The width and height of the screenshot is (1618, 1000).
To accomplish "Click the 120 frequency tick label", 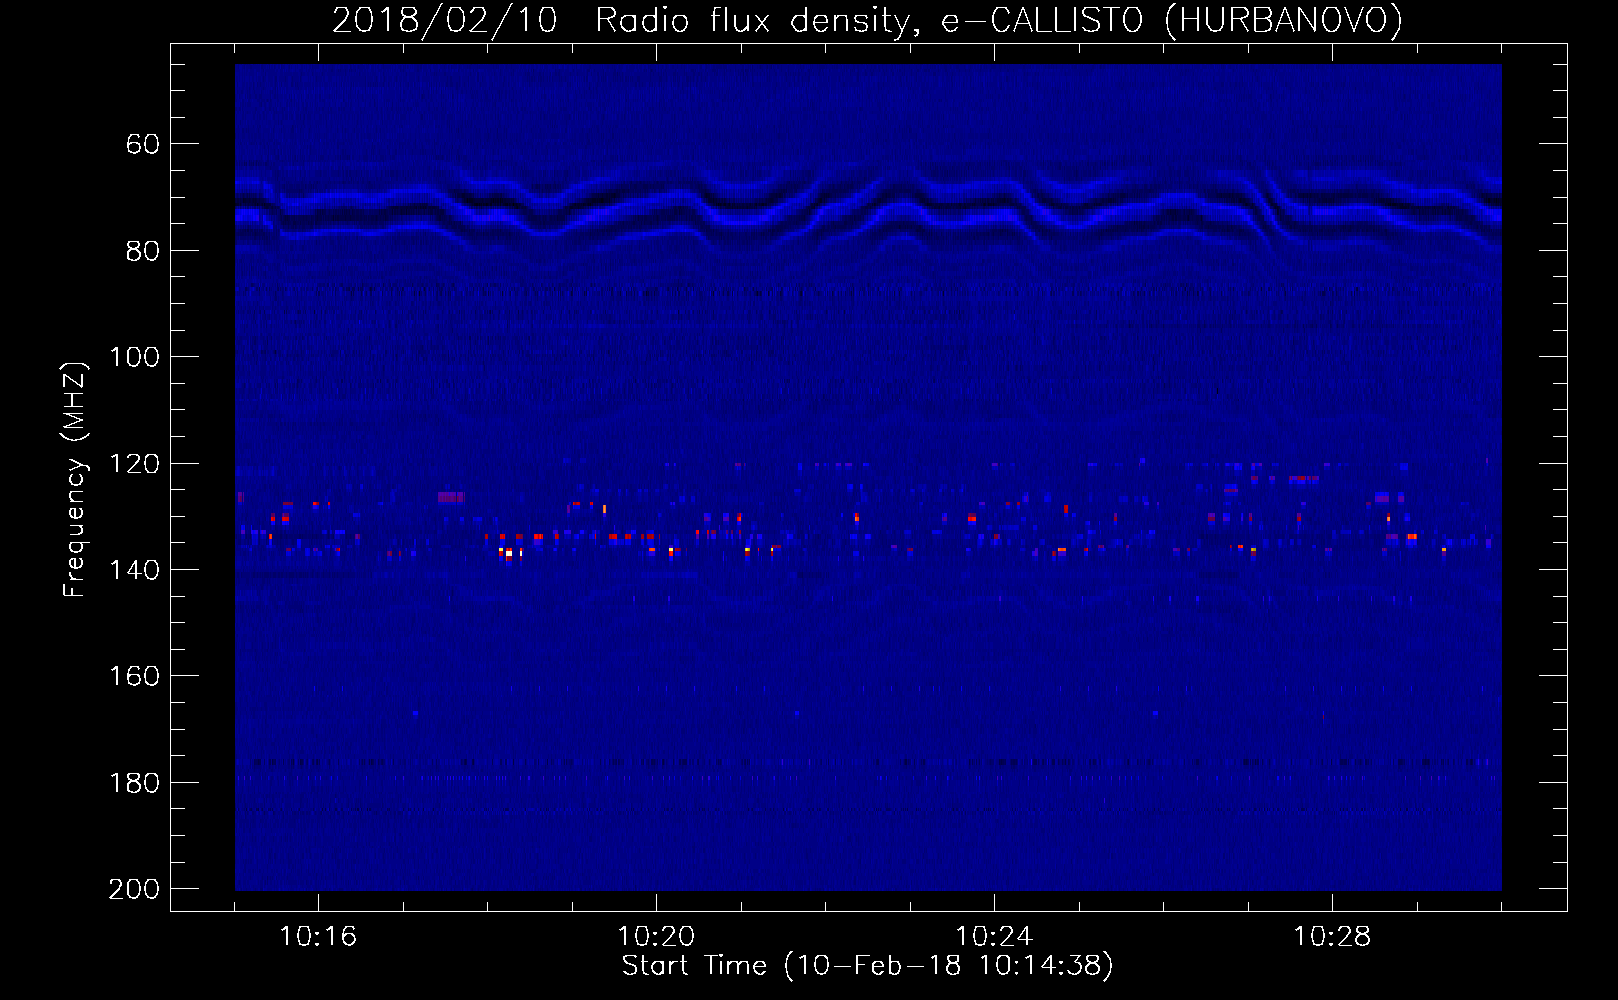I will (134, 464).
